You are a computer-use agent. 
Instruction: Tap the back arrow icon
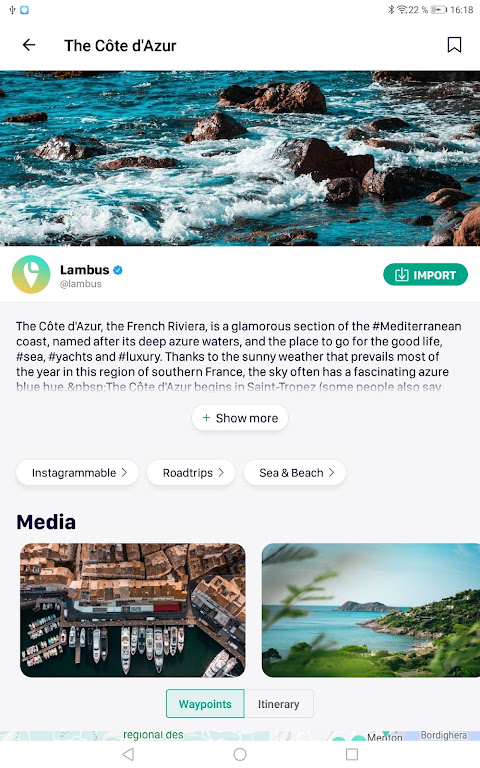[x=29, y=45]
